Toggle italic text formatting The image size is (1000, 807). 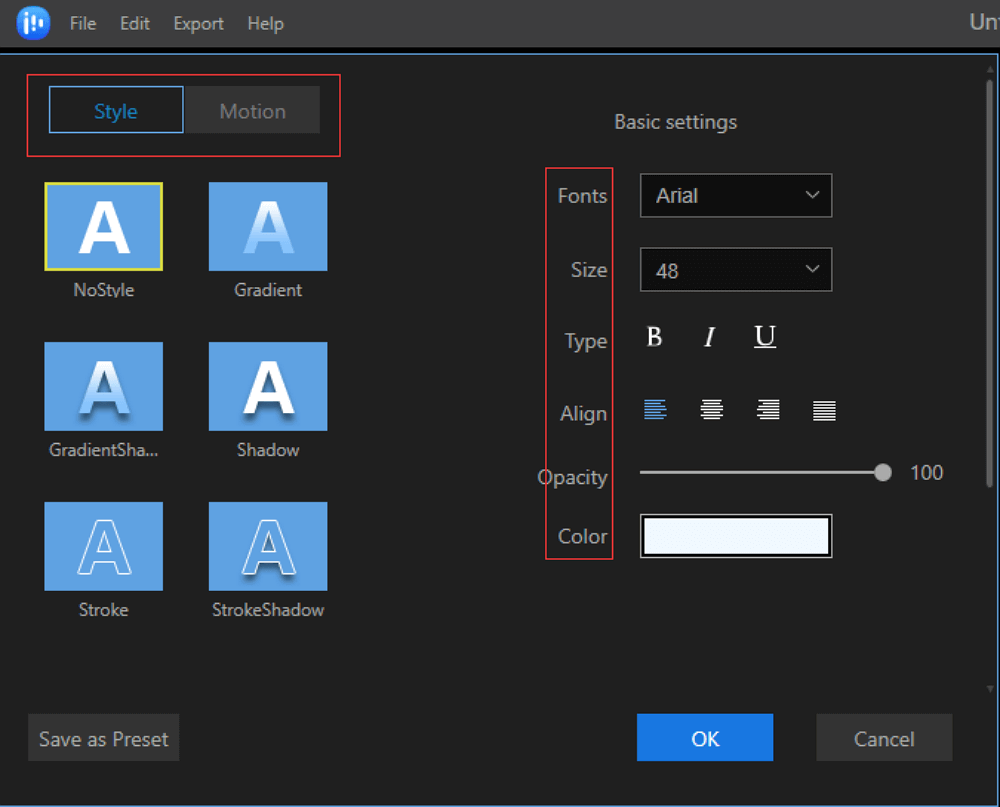[x=709, y=338]
